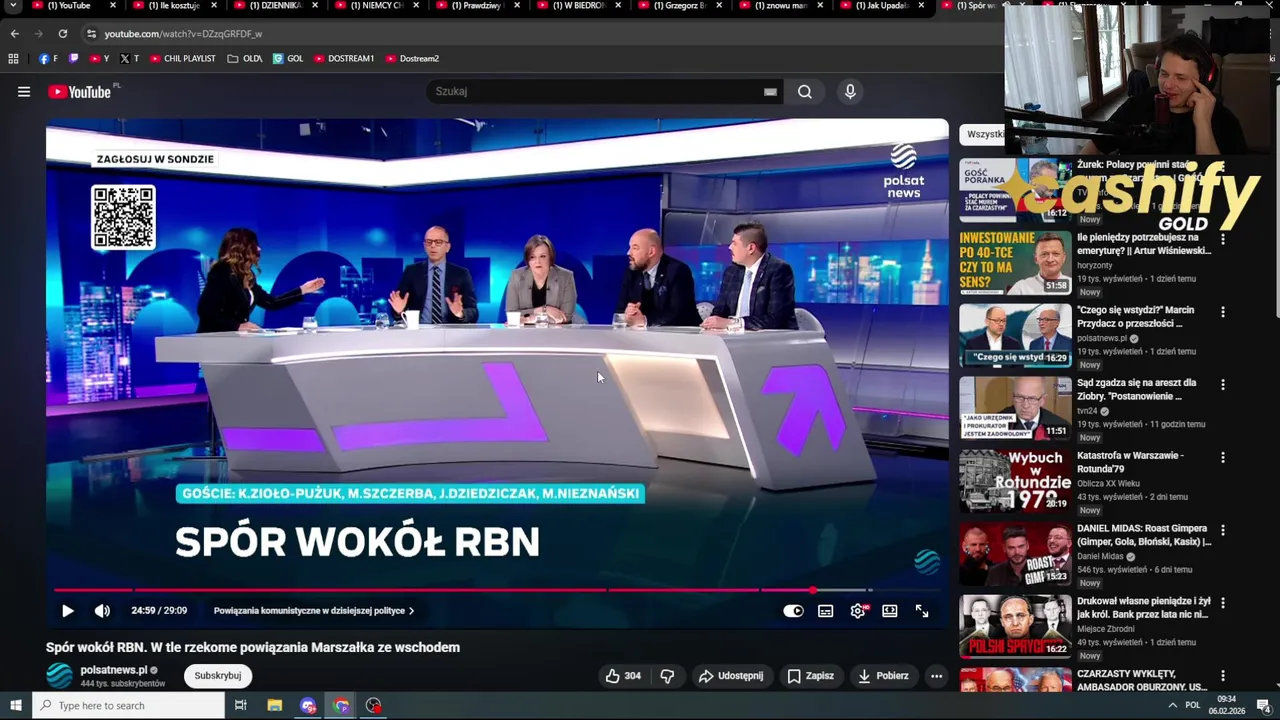Open the 'Czego się wstydzi?' Marcin Przydacz video
This screenshot has height=720, width=1280.
point(1136,317)
